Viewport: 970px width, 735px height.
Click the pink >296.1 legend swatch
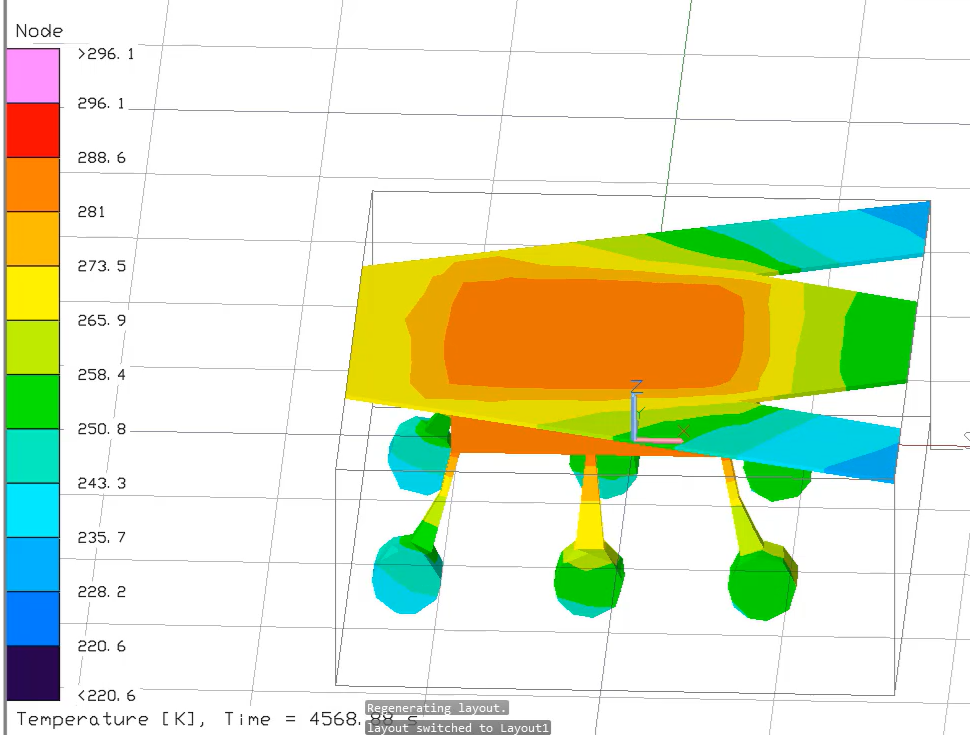pyautogui.click(x=33, y=75)
